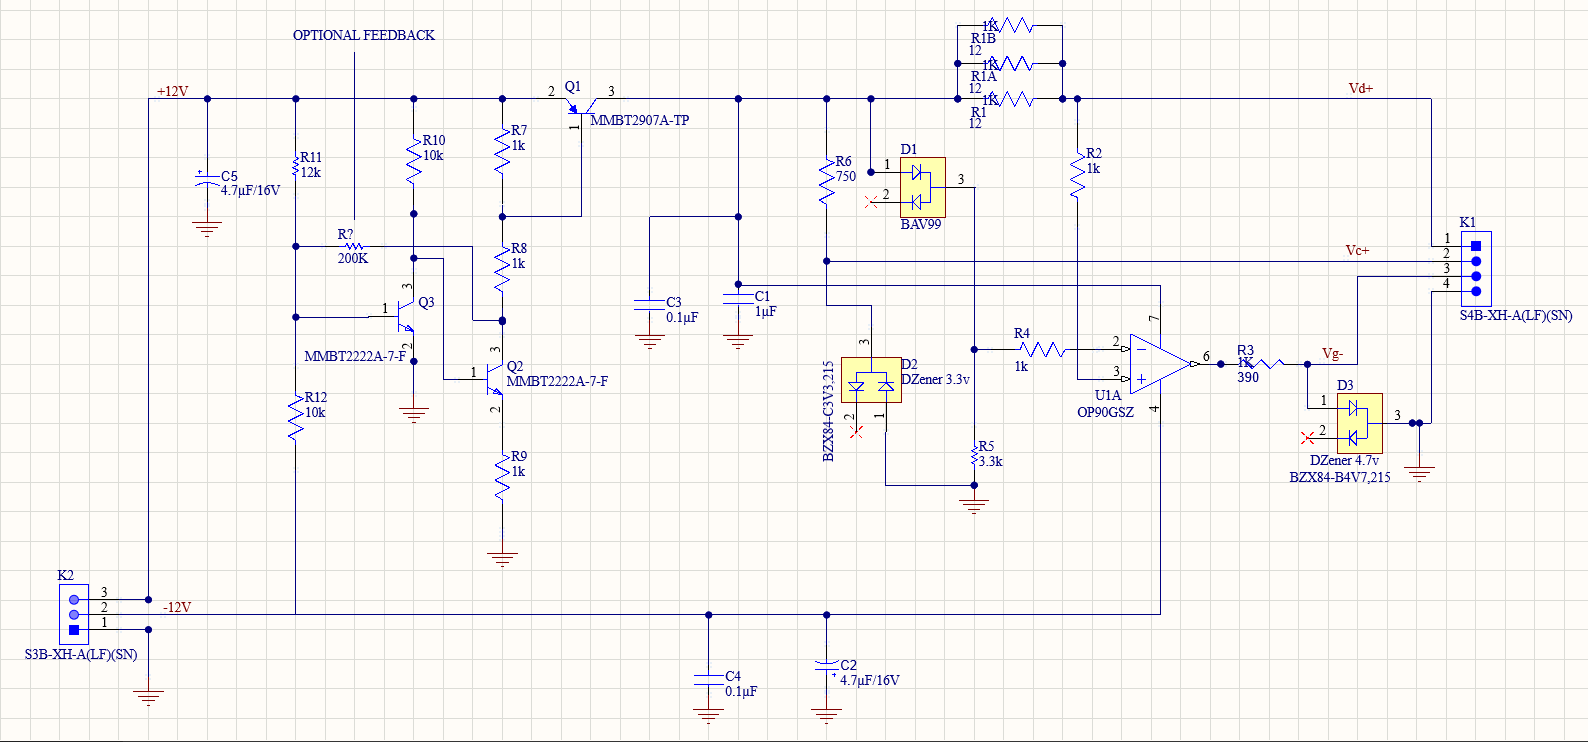This screenshot has width=1588, height=742.
Task: Click the MMBT2907A-TP part number text
Action: click(640, 120)
